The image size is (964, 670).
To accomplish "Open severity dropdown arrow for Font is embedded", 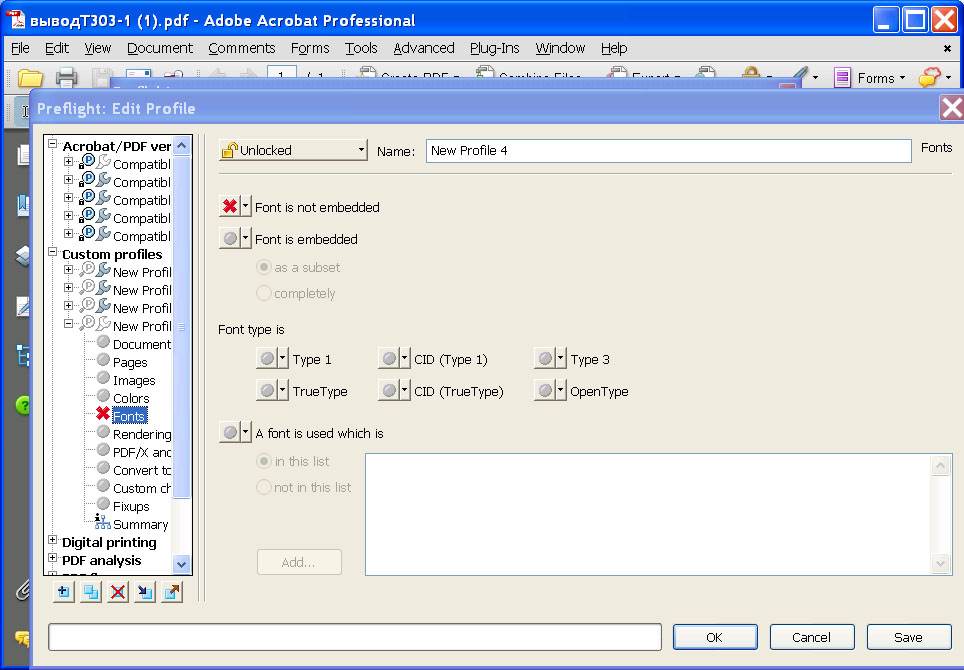I will pos(245,238).
